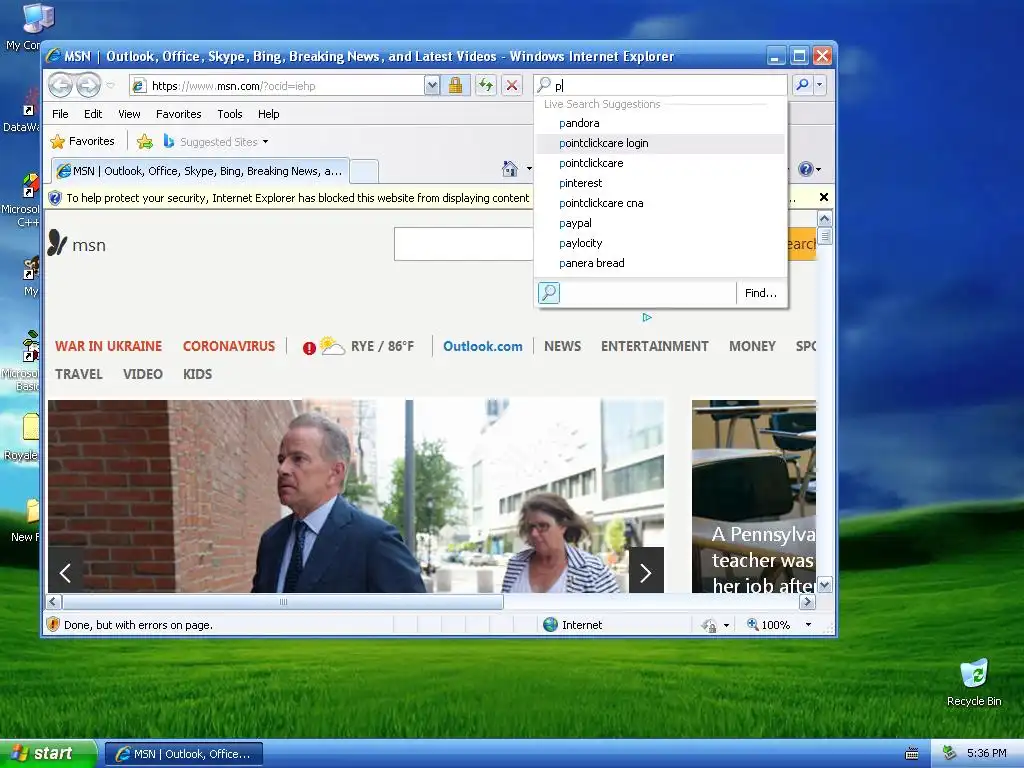Close the security information bar
The image size is (1024, 768).
click(824, 197)
